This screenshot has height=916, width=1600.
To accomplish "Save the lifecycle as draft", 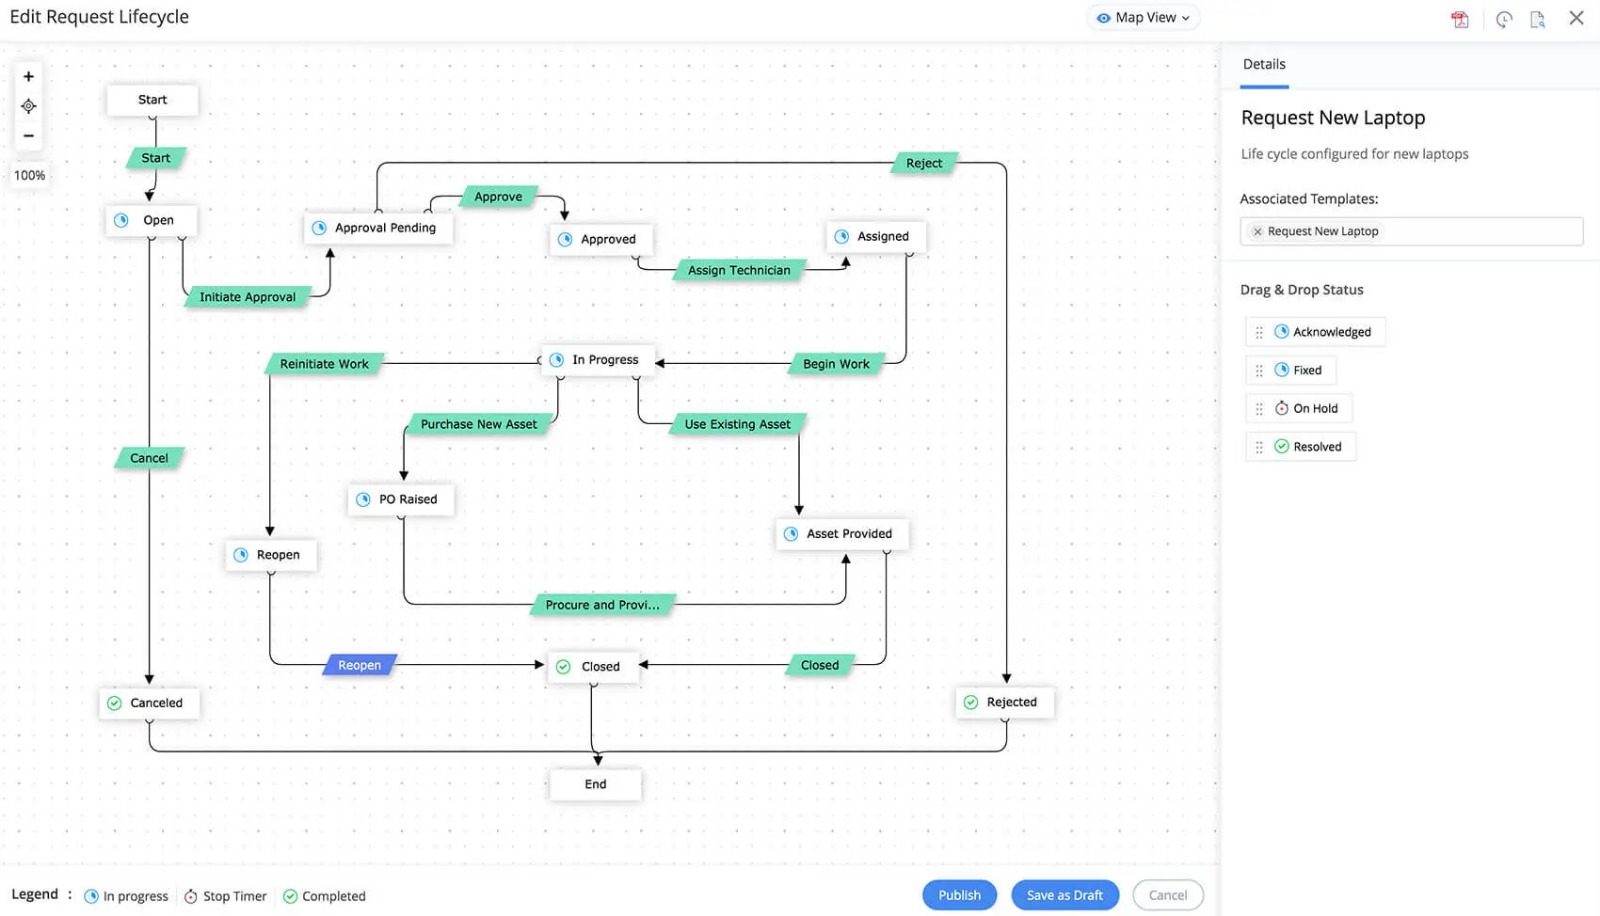I will [1064, 895].
